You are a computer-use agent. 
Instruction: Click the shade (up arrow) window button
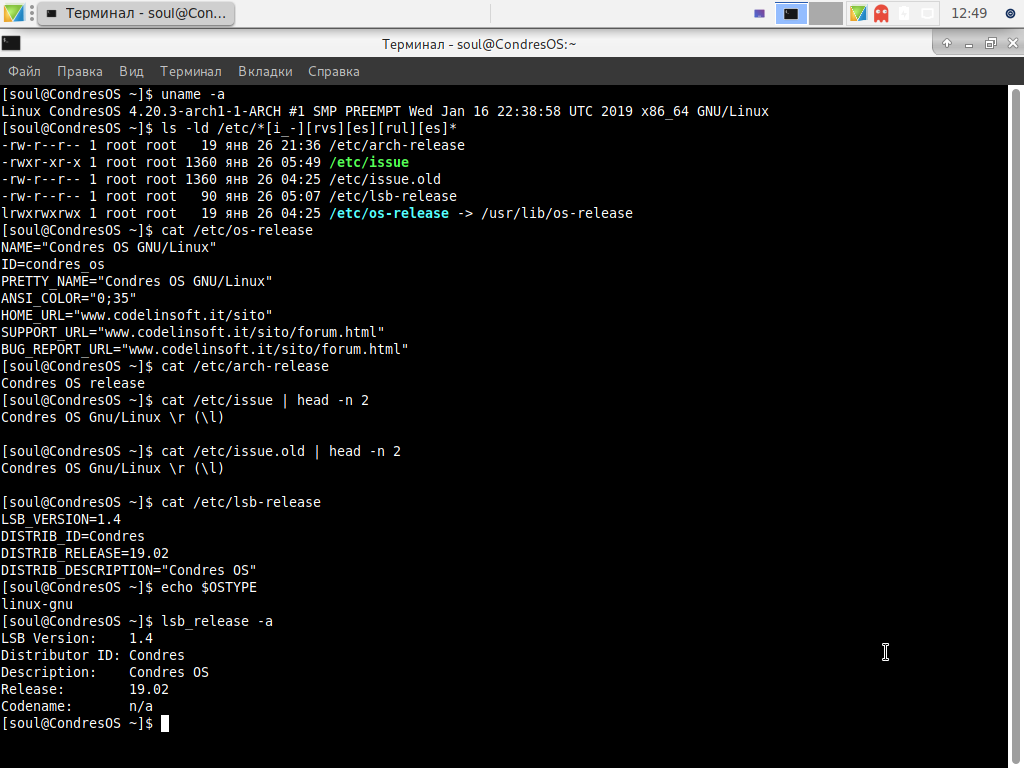click(947, 43)
